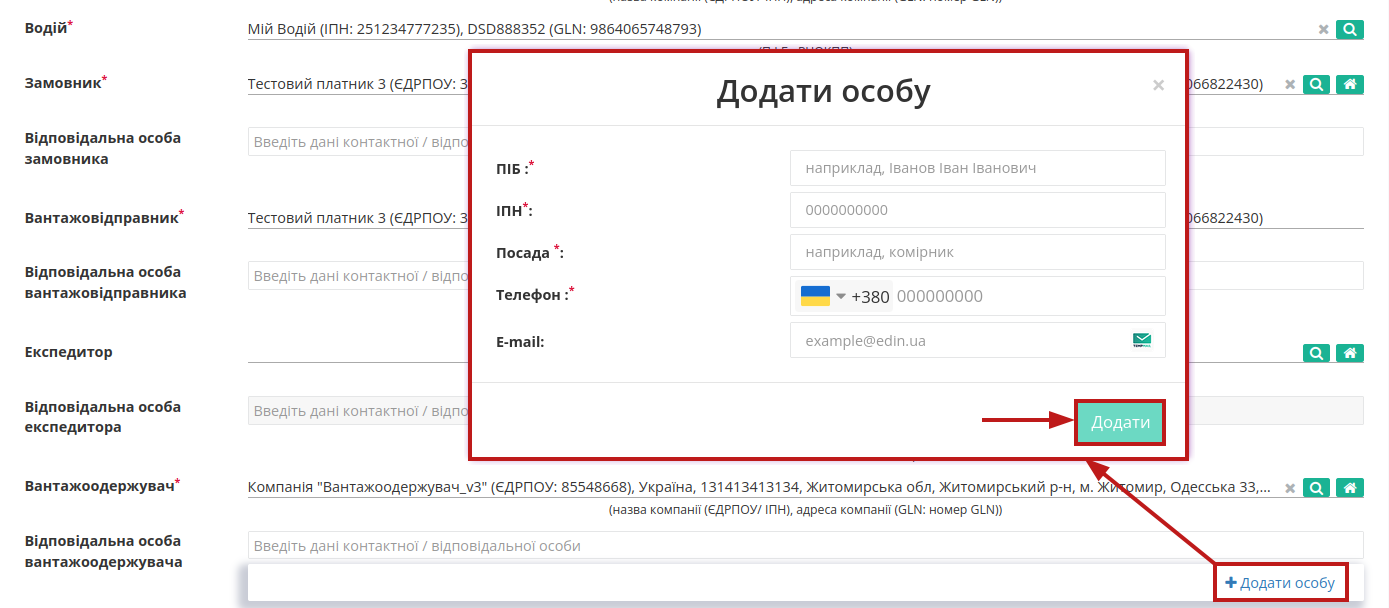Click the Додати button in dialog

1120,423
